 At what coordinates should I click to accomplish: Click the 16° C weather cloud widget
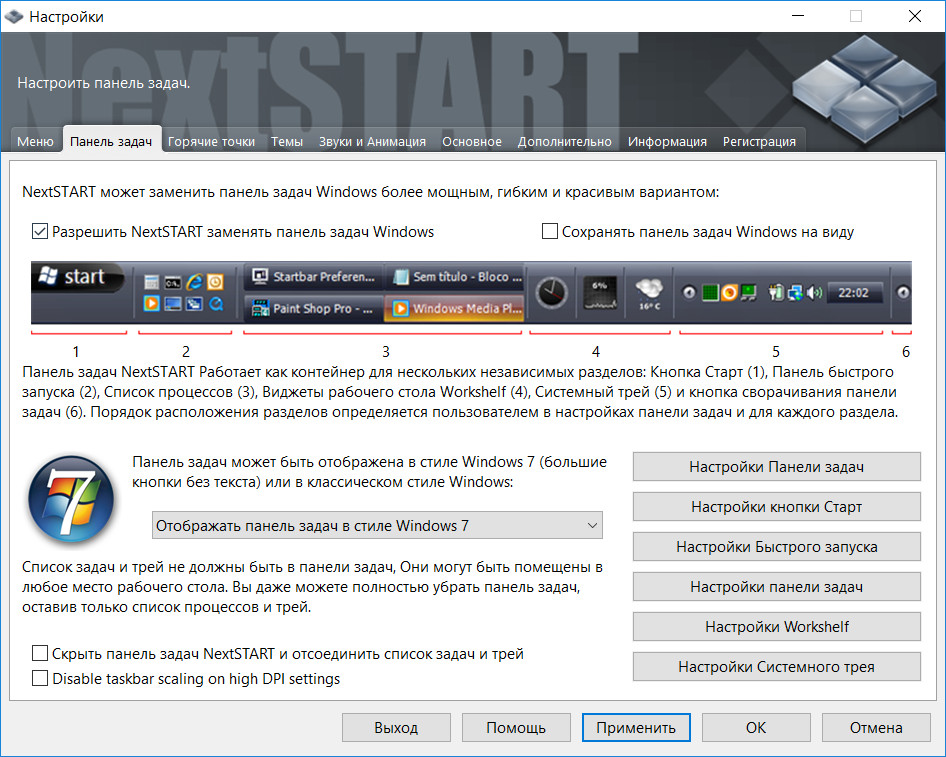tap(649, 293)
